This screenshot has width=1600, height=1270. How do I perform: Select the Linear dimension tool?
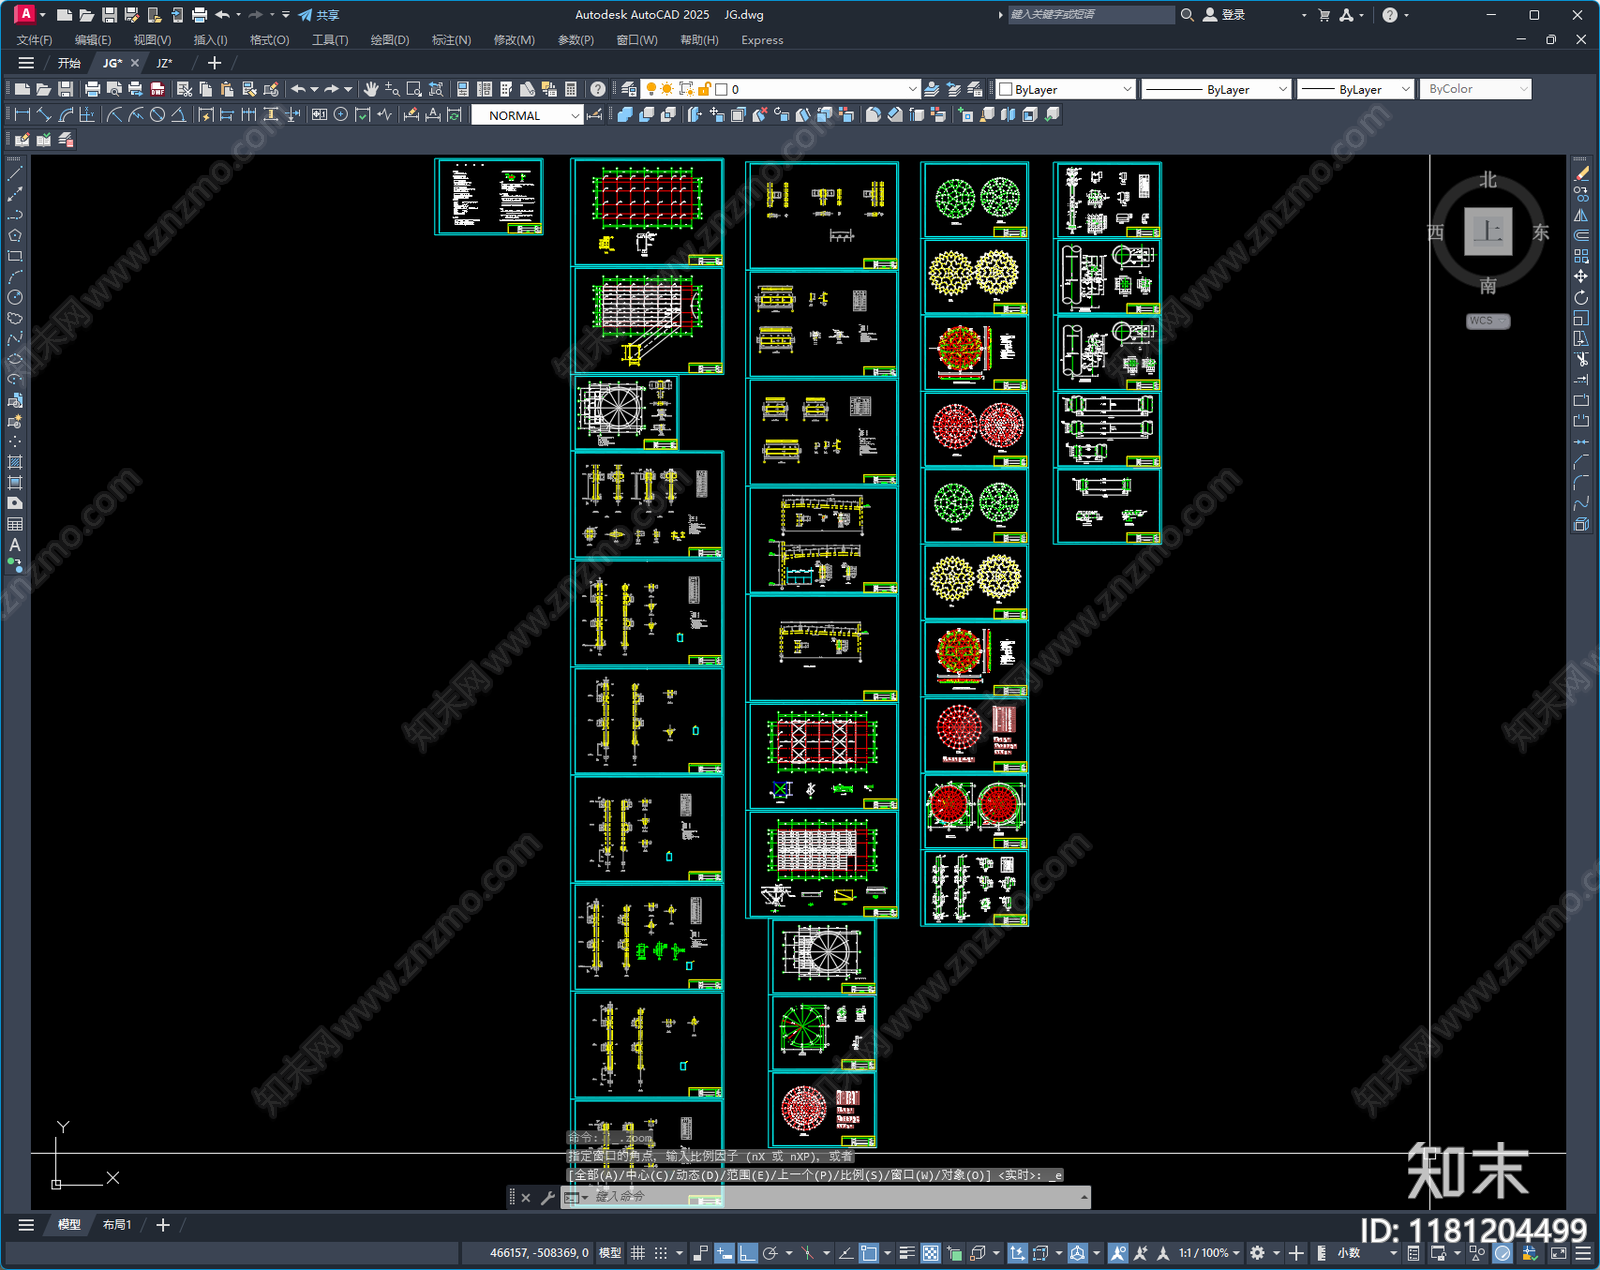coord(22,115)
